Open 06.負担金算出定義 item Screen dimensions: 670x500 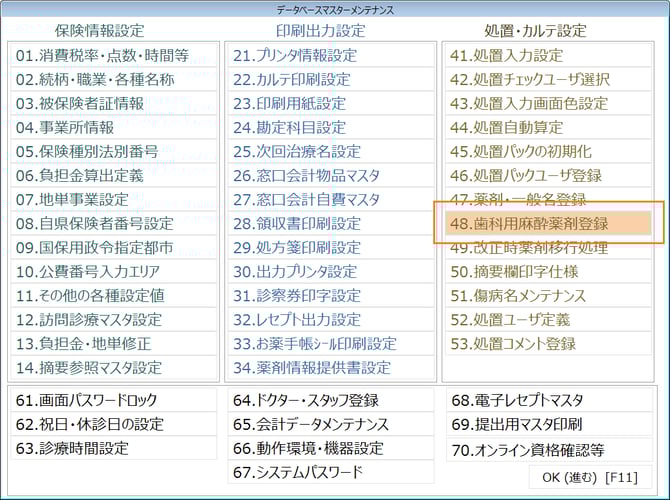[80, 176]
